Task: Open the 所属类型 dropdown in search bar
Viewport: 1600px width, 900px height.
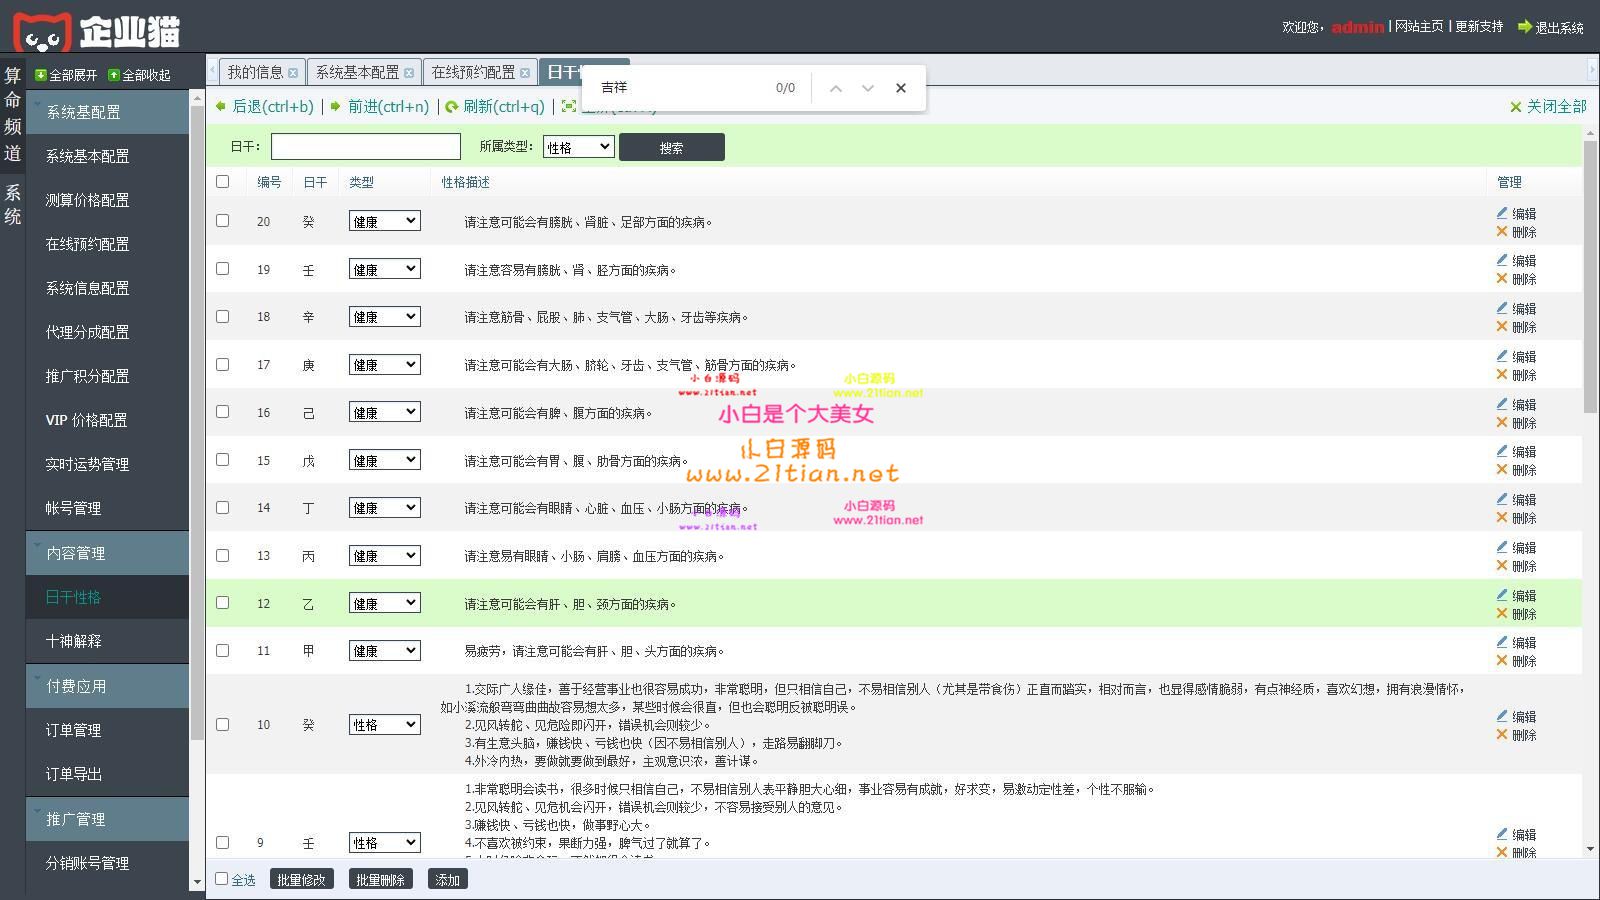Action: (x=578, y=147)
